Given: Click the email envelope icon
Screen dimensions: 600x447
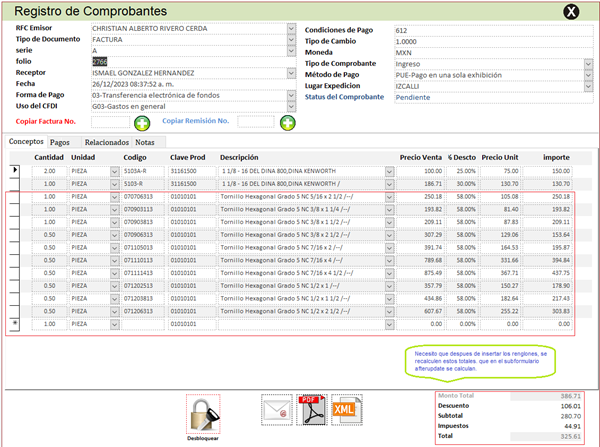Looking at the screenshot, I should pos(275,409).
